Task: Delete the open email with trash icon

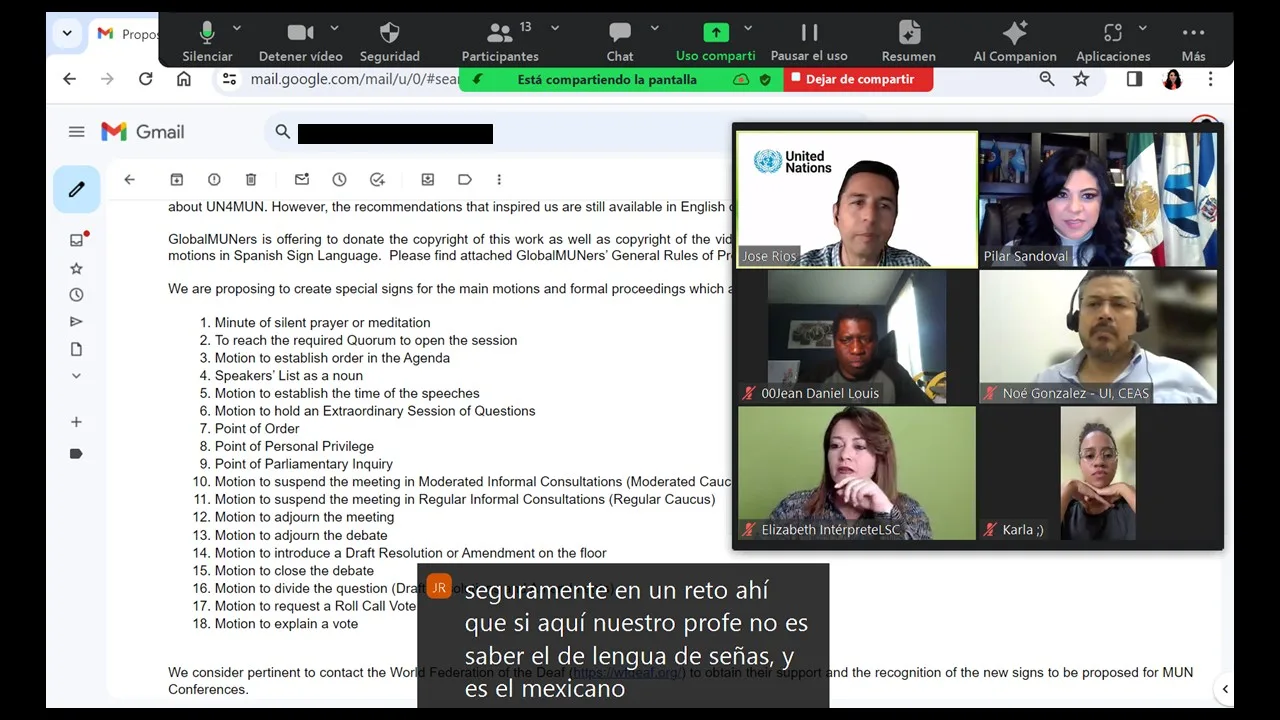Action: (251, 180)
